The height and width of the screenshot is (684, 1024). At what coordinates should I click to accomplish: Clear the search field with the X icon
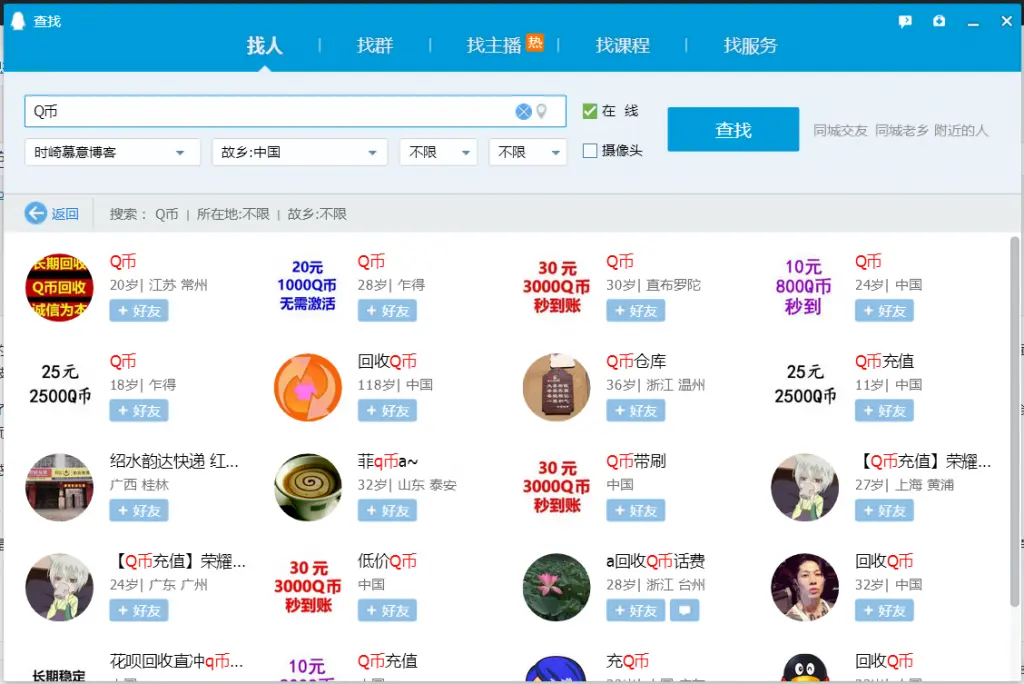523,112
